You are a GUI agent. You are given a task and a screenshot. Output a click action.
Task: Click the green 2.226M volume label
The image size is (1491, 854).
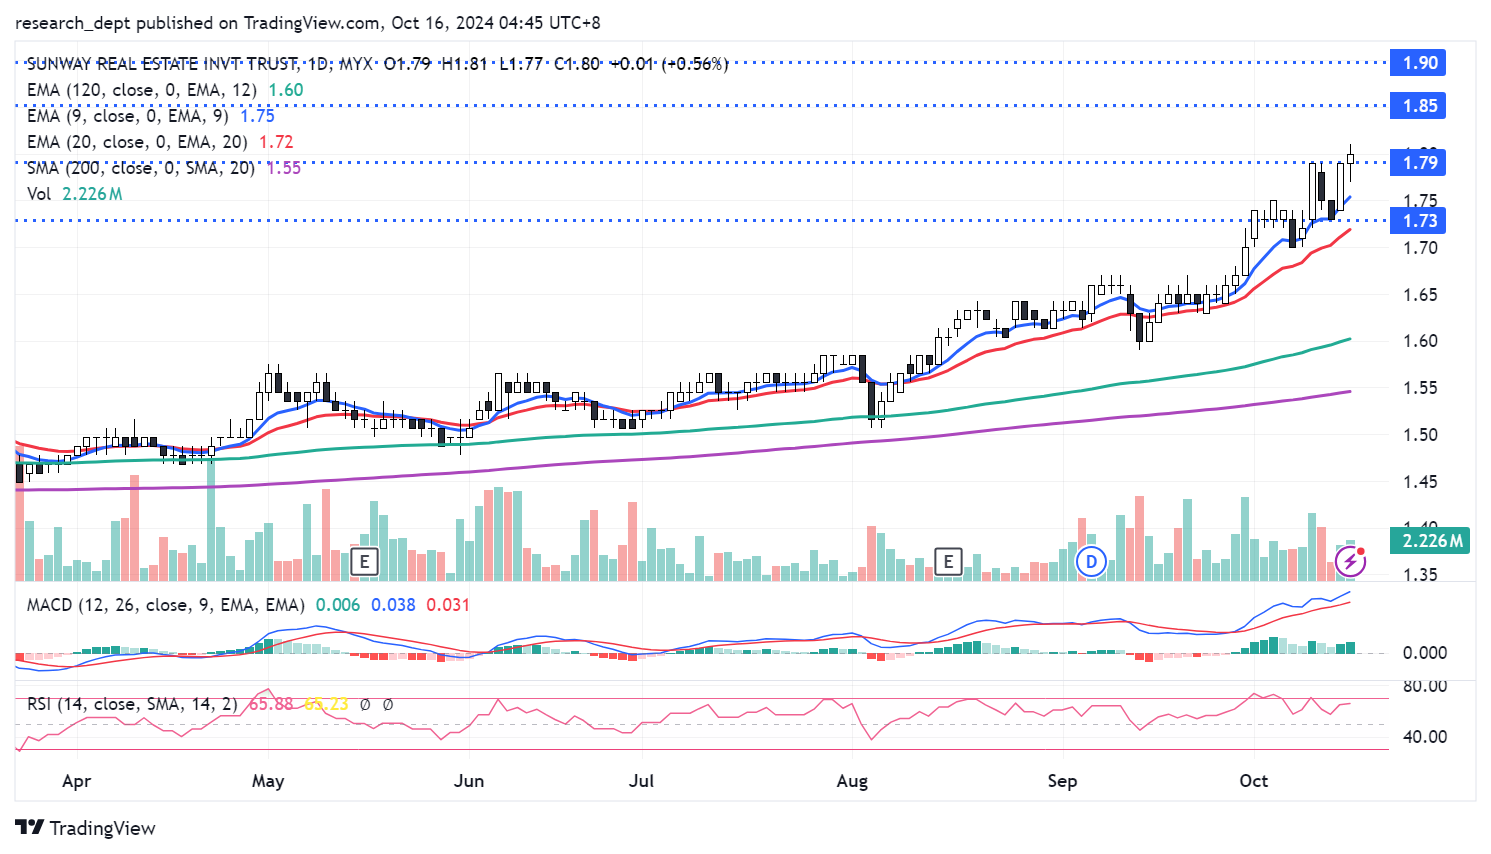(1431, 541)
